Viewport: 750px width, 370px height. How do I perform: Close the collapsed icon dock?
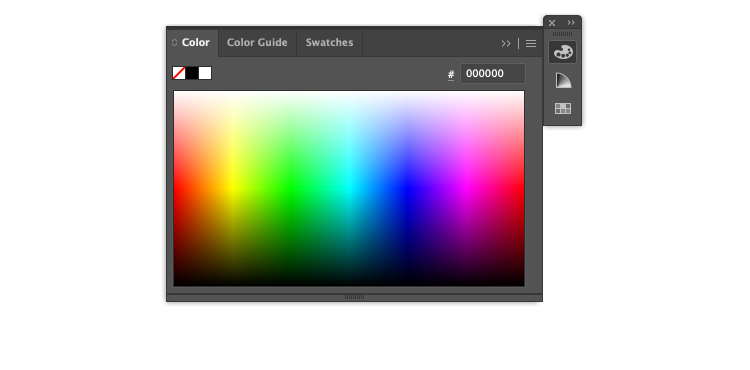click(552, 22)
